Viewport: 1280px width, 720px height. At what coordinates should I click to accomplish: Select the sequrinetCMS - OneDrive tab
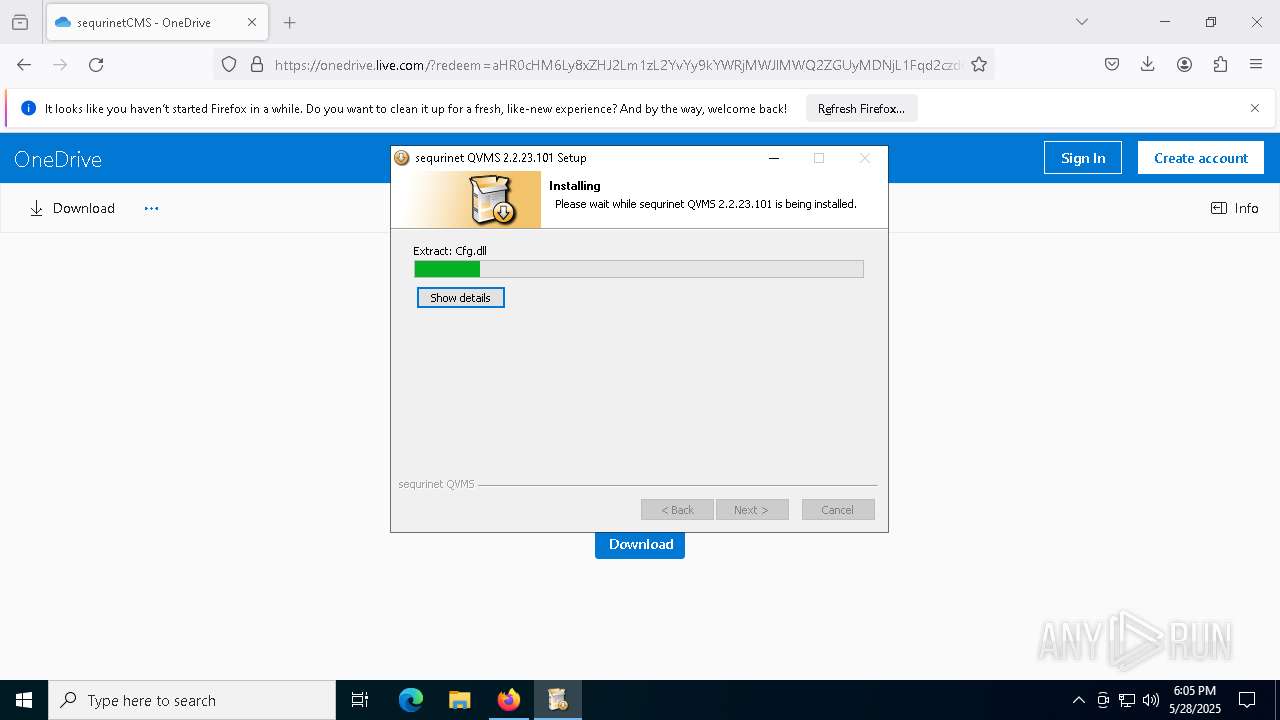[156, 22]
